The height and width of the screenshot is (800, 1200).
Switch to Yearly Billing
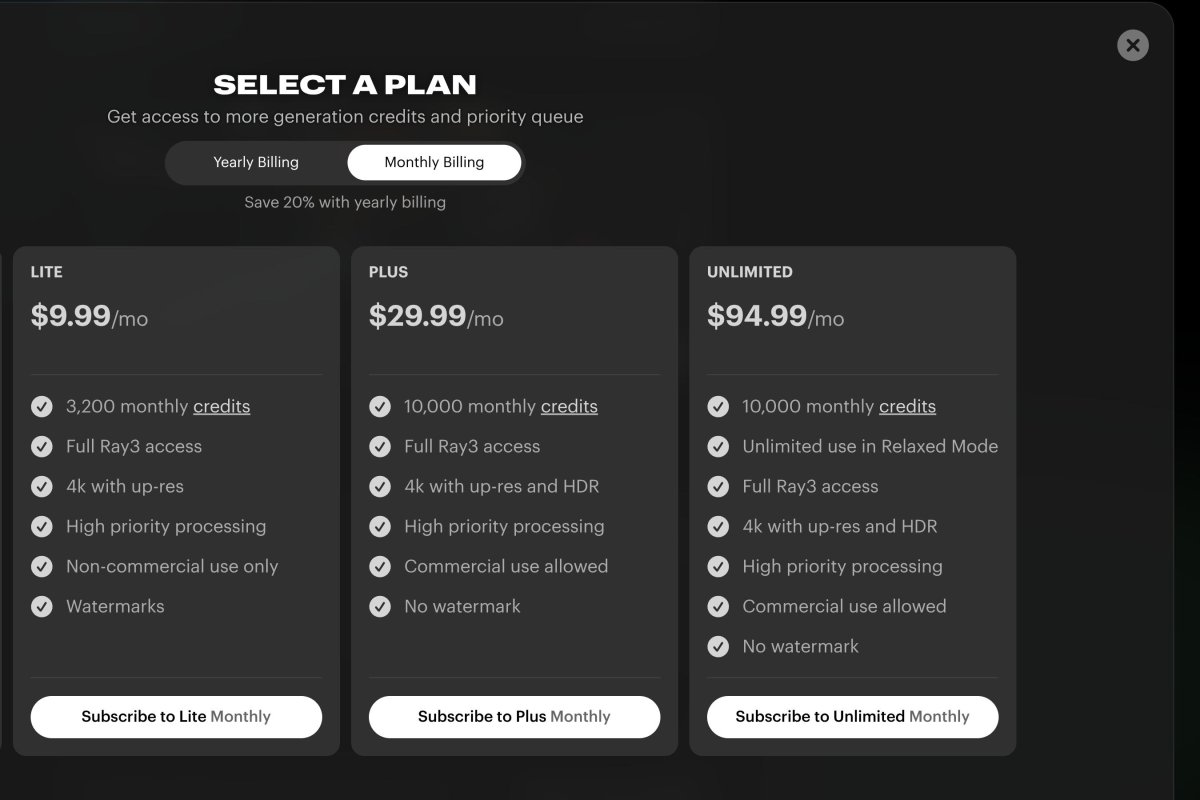(256, 162)
